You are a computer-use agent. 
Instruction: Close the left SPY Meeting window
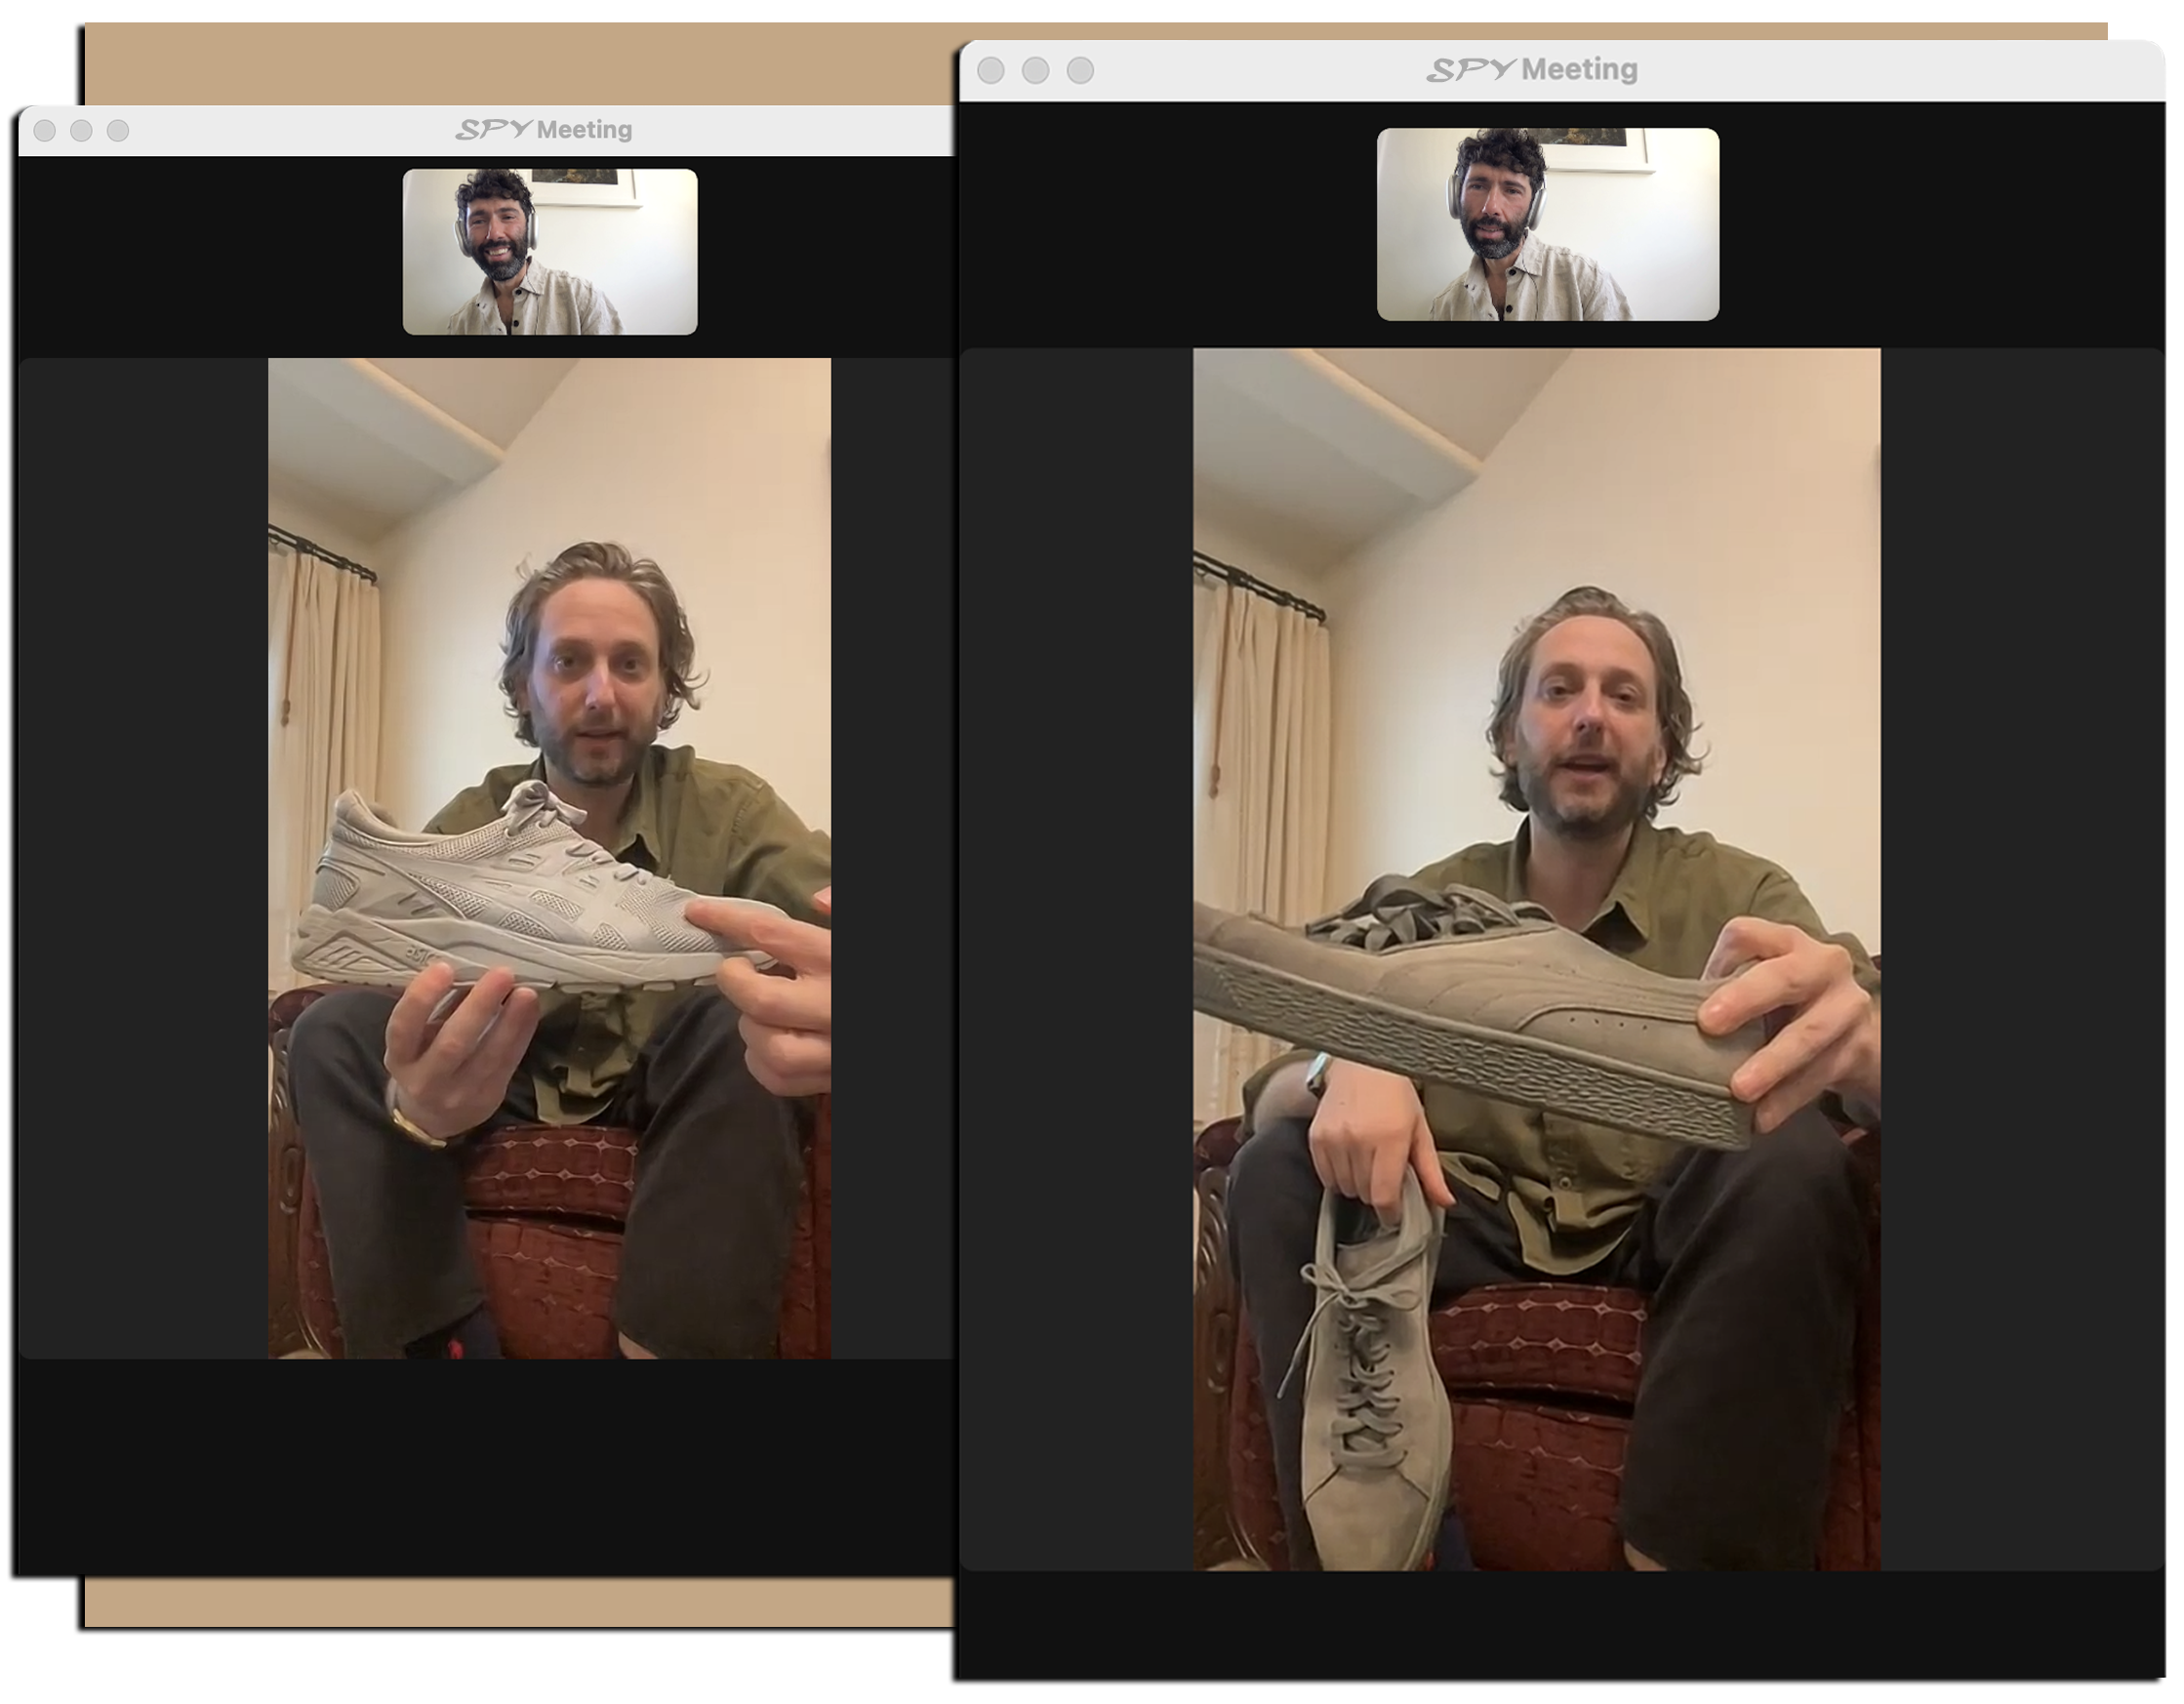click(45, 130)
